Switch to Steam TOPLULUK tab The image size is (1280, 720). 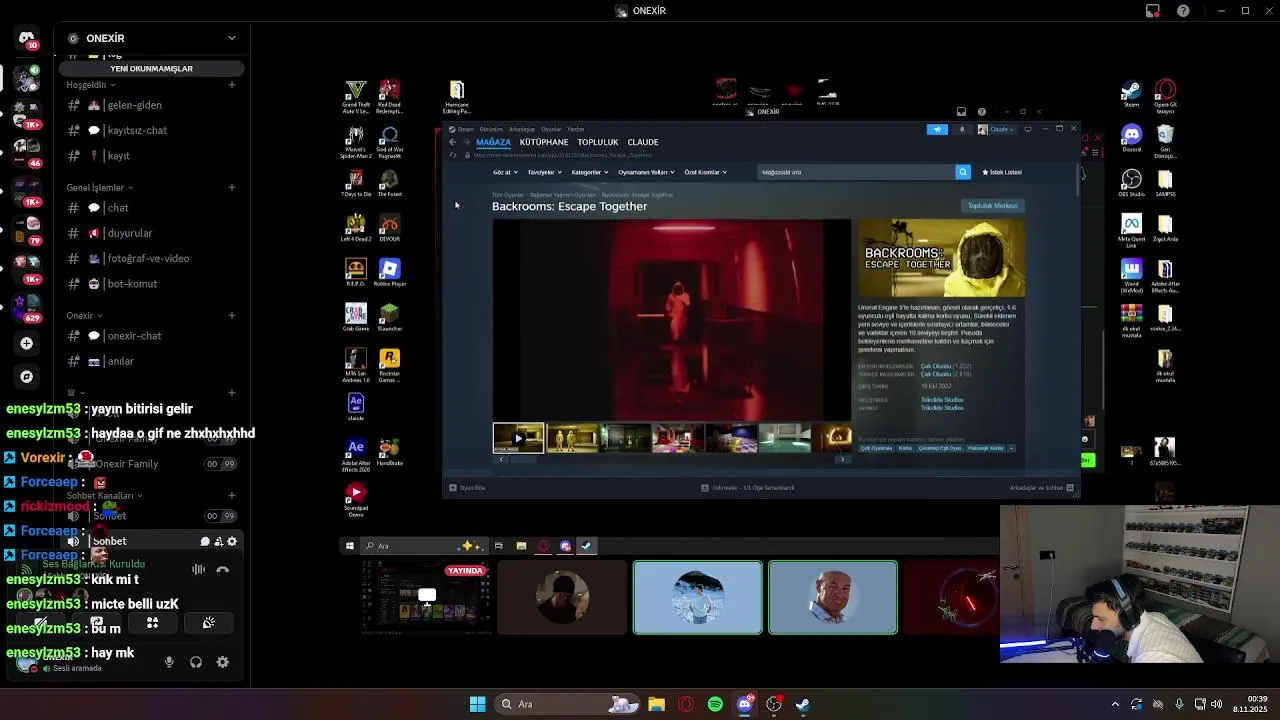pos(598,142)
